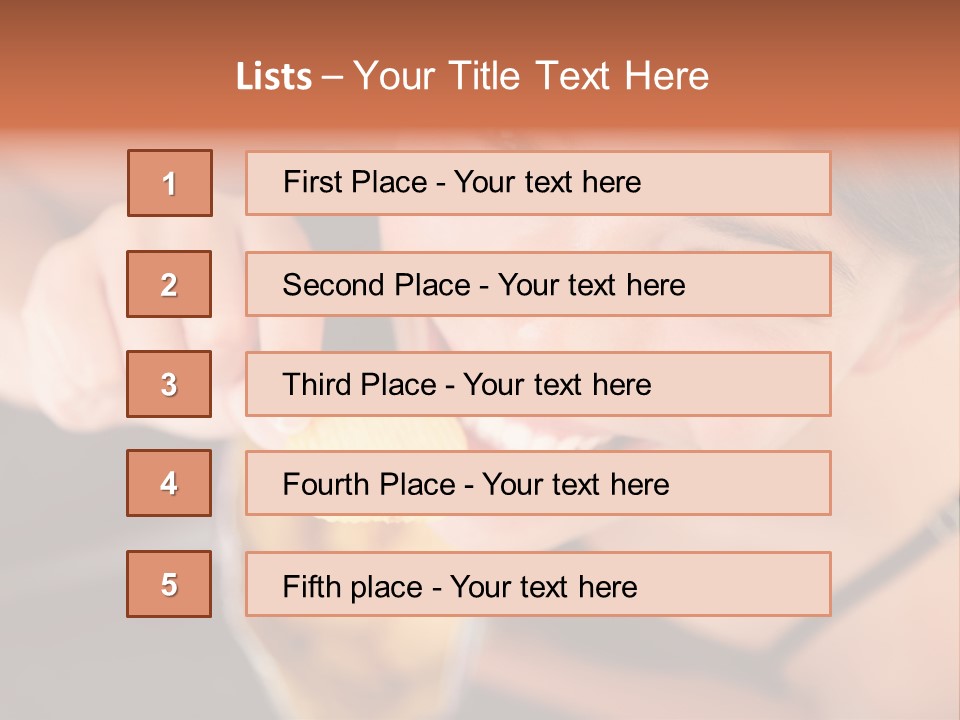The height and width of the screenshot is (720, 960).
Task: Click the slide title text
Action: pos(472,76)
